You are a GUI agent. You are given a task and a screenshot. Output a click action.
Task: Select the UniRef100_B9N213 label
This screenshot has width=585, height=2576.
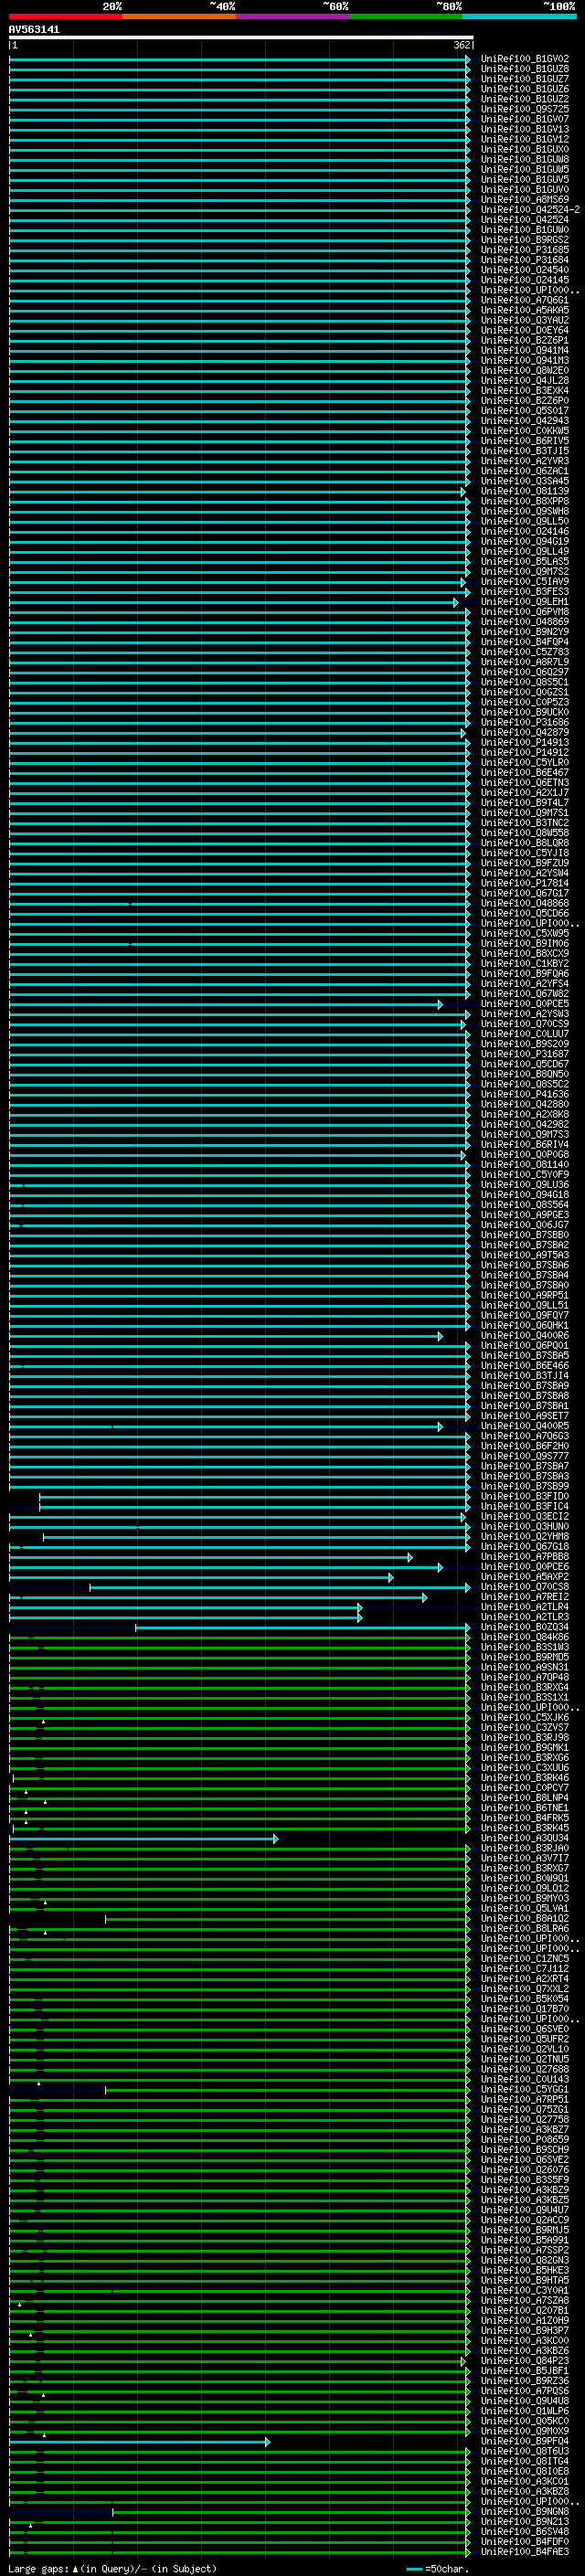pos(525,2521)
